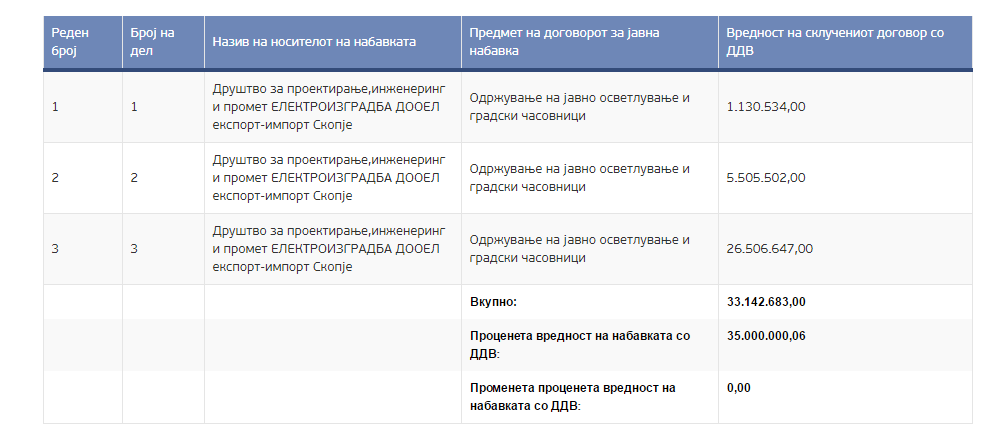Viewport: 981px width, 426px height.
Task: Select the total amount 33.142.683,00
Action: coord(767,301)
